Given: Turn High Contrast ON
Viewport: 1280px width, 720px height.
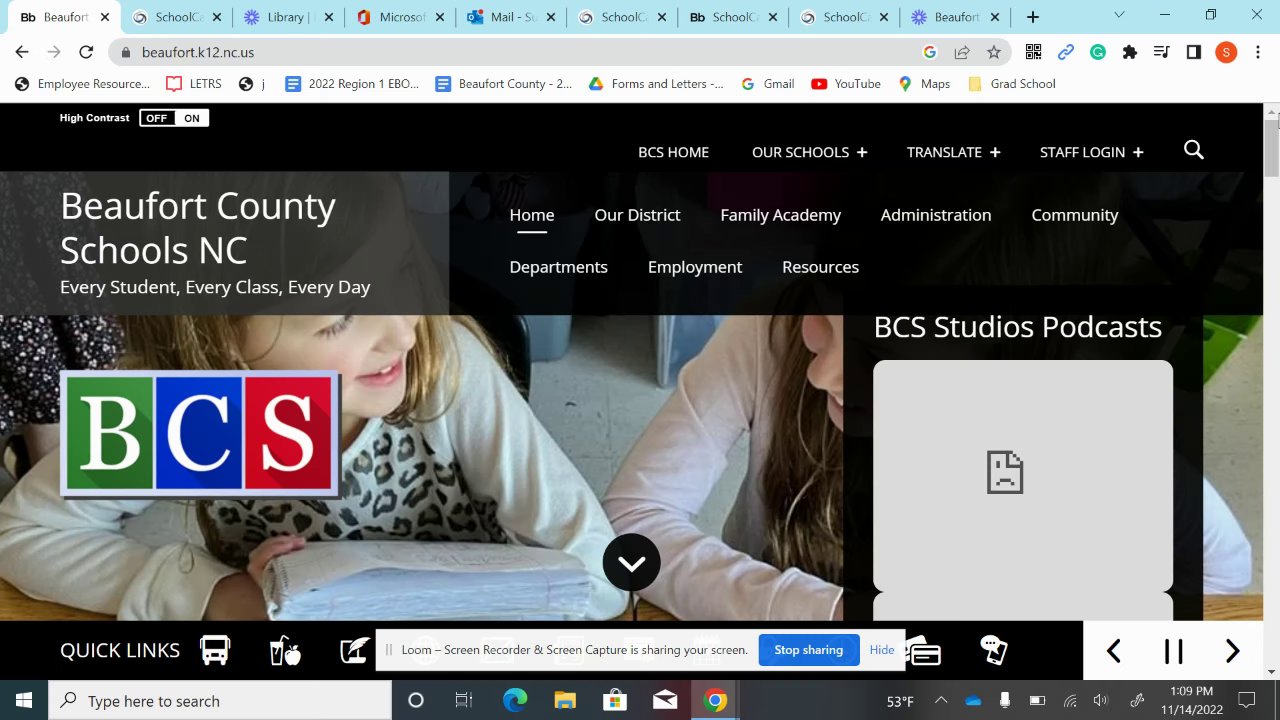Looking at the screenshot, I should point(192,118).
